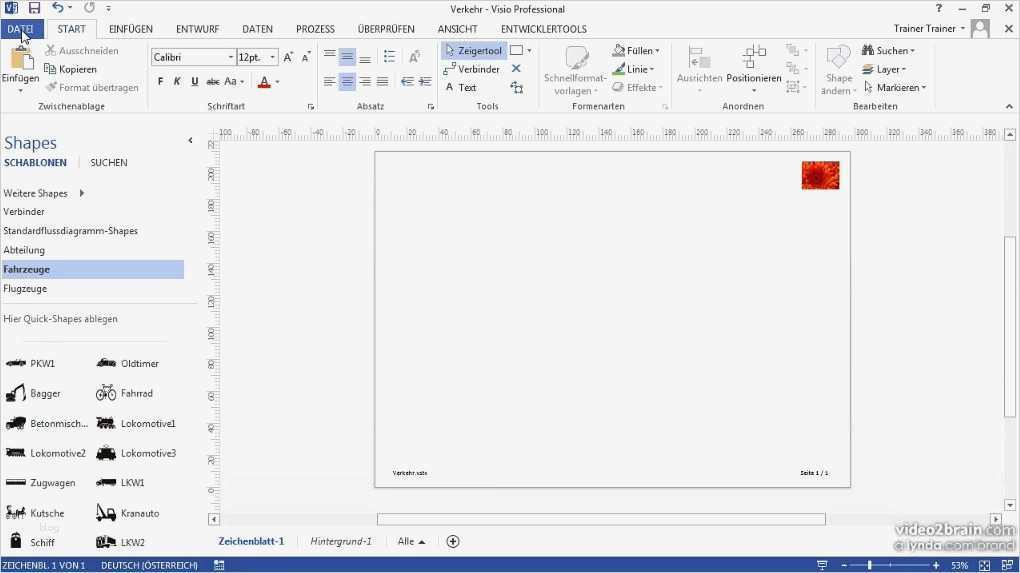Open the Layer dropdown
The image size is (1020, 573).
[883, 69]
